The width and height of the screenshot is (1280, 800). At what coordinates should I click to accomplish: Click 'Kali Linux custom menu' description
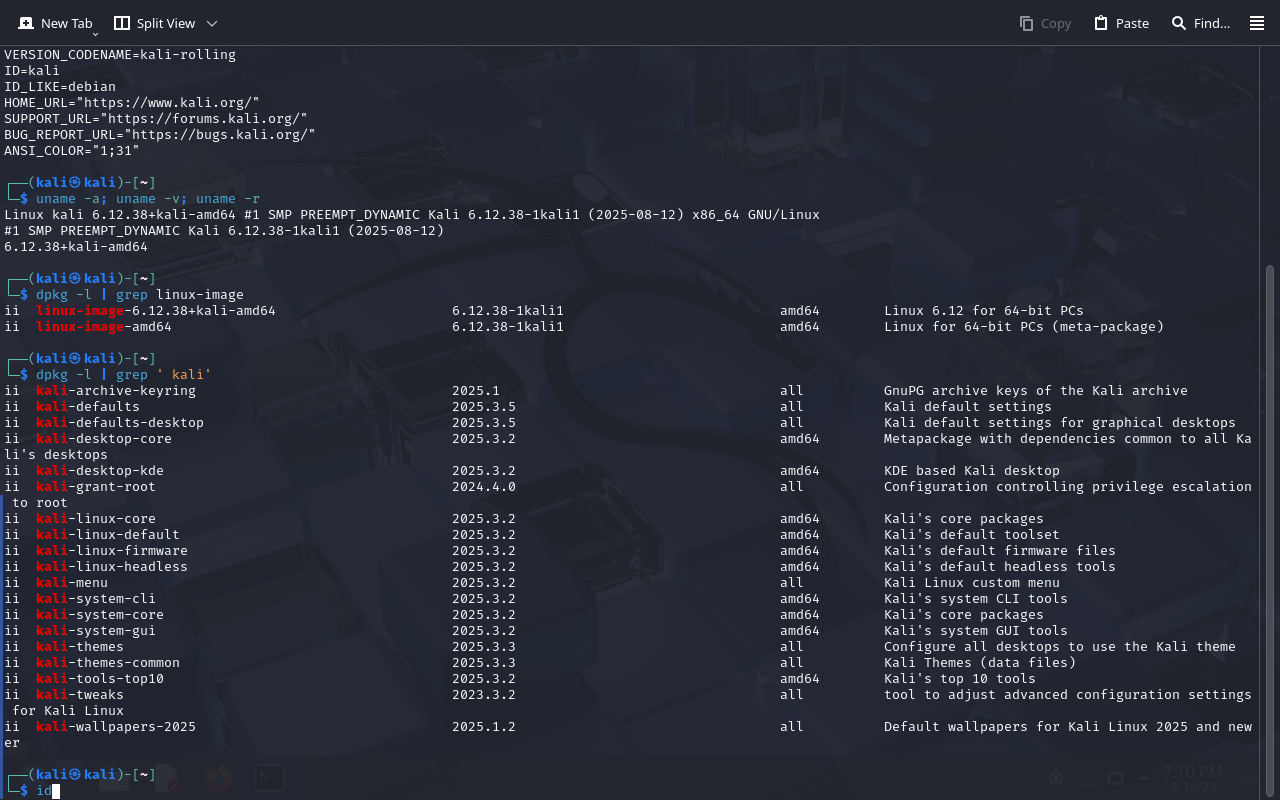tap(972, 583)
